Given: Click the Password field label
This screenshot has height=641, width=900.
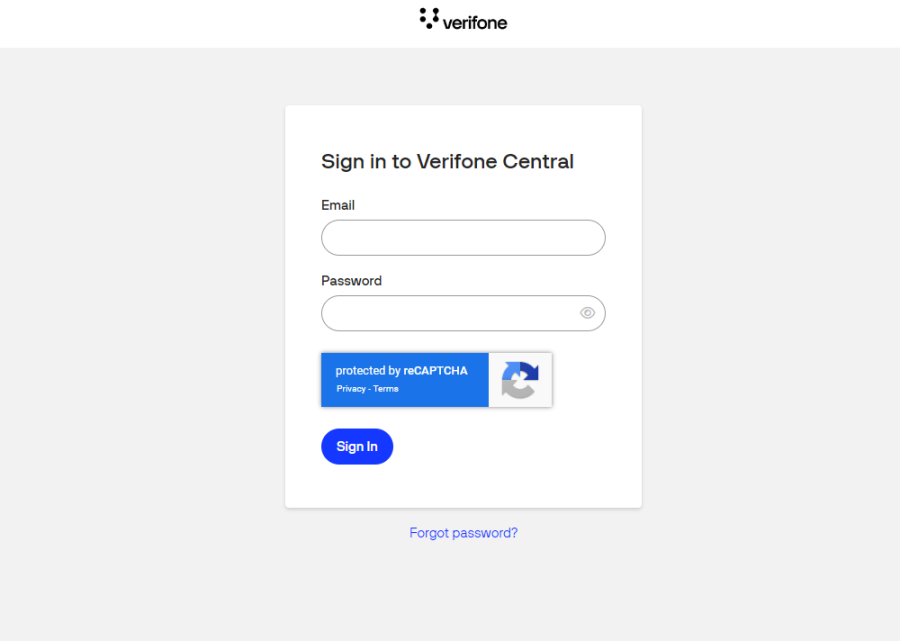Looking at the screenshot, I should 351,281.
